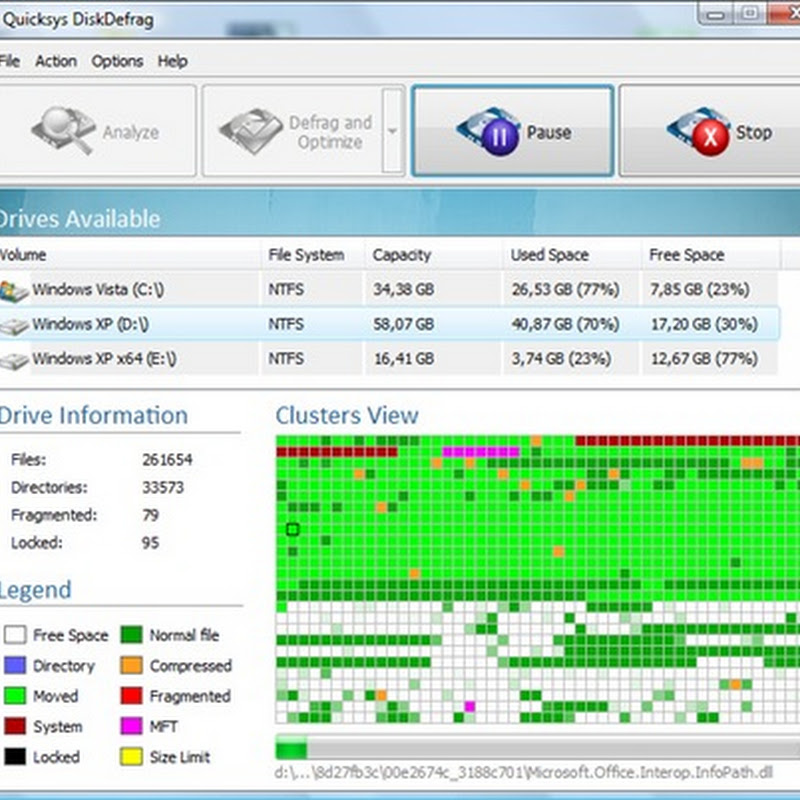
Task: Click the 26,53 GB (77%) used space cell
Action: click(565, 290)
